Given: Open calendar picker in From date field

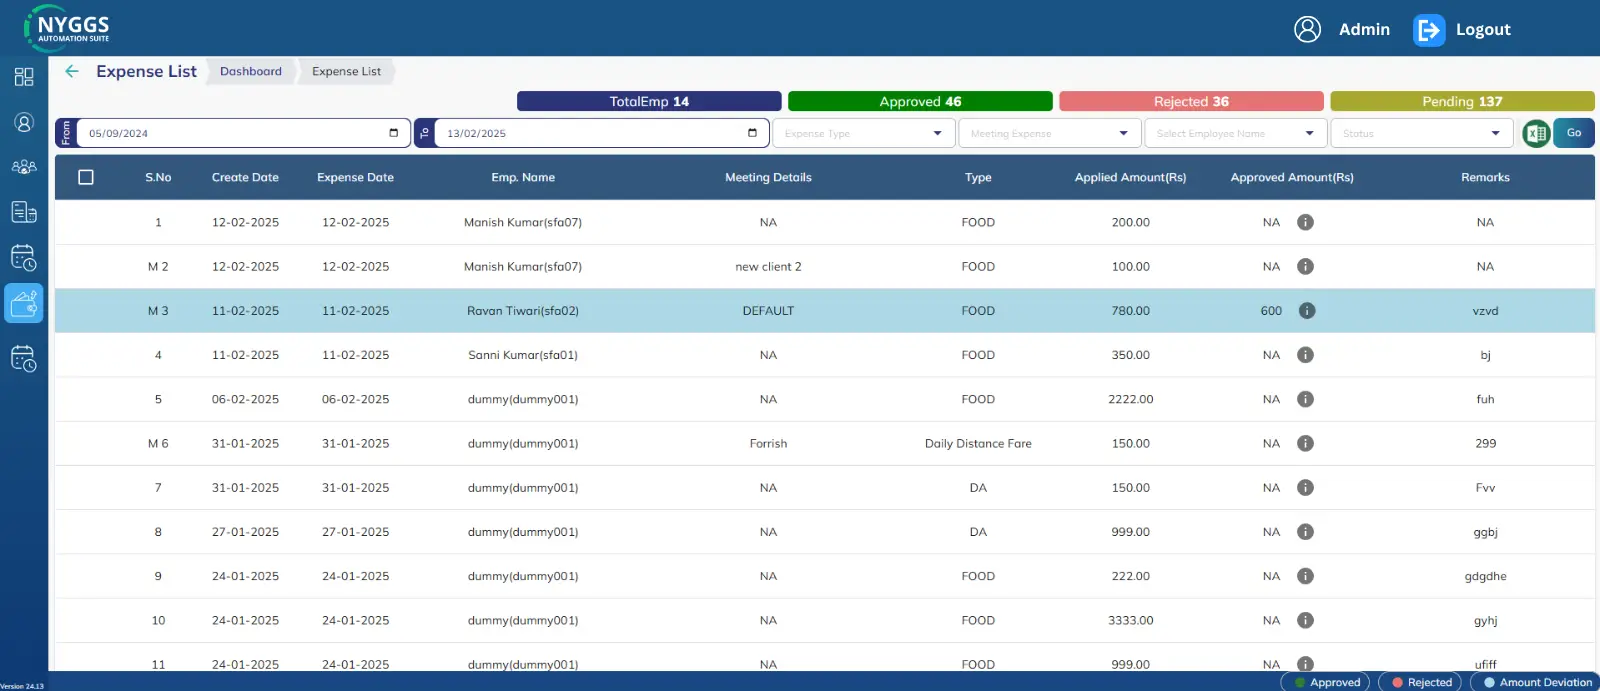Looking at the screenshot, I should [x=394, y=133].
